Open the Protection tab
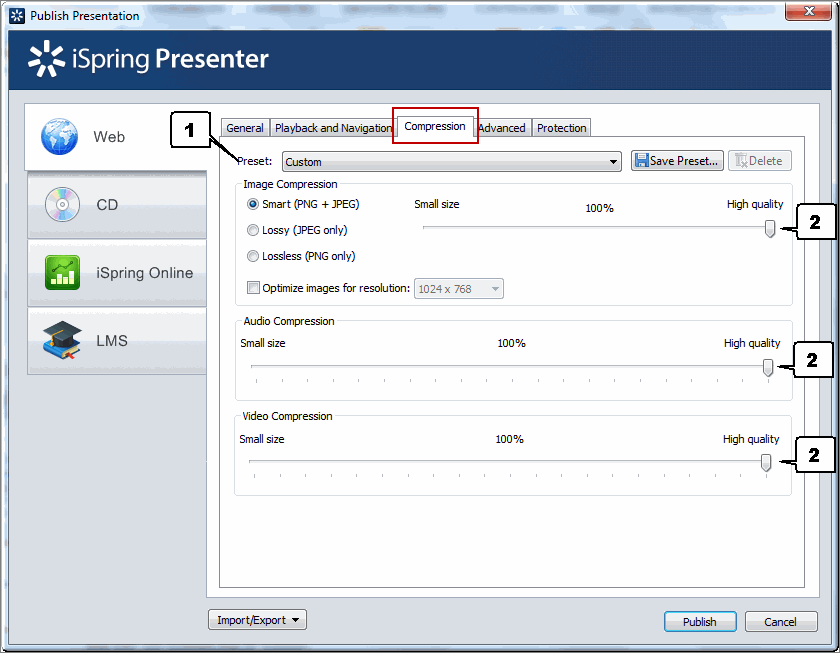Screen dimensions: 840x653 coord(561,128)
